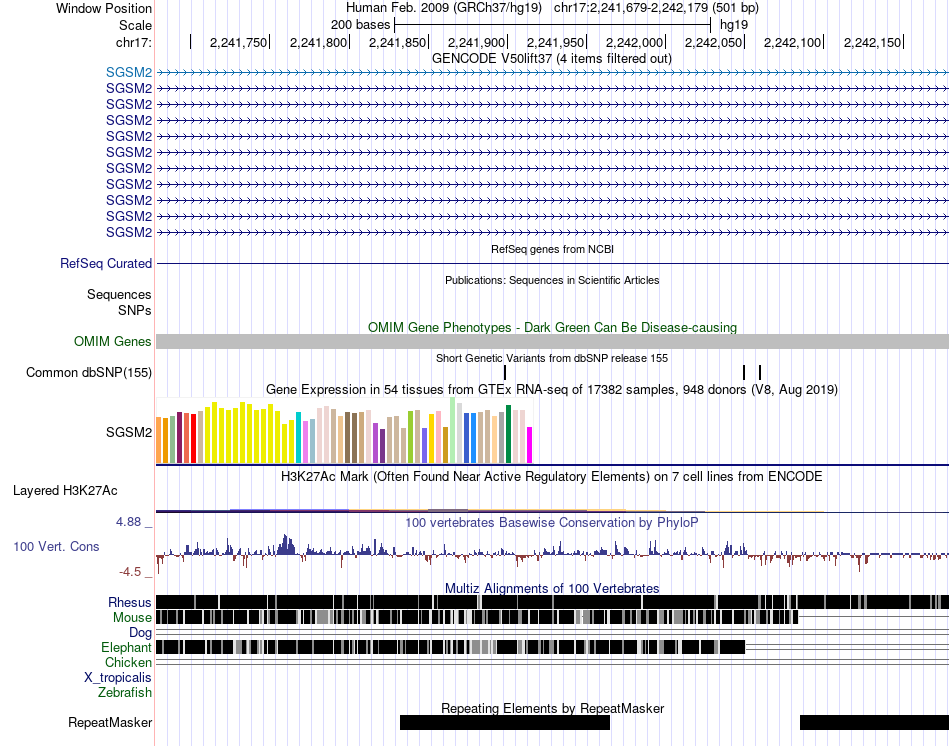Click the OMIM Genes label
Screen dimensions: 950x746
[112, 341]
